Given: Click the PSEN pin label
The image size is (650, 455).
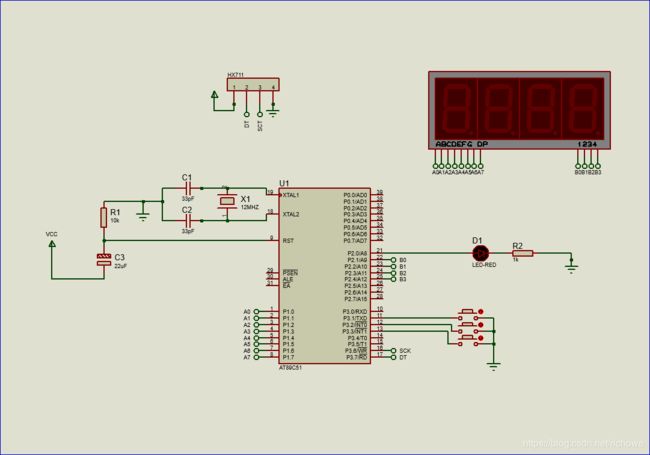Looking at the screenshot, I should [290, 273].
